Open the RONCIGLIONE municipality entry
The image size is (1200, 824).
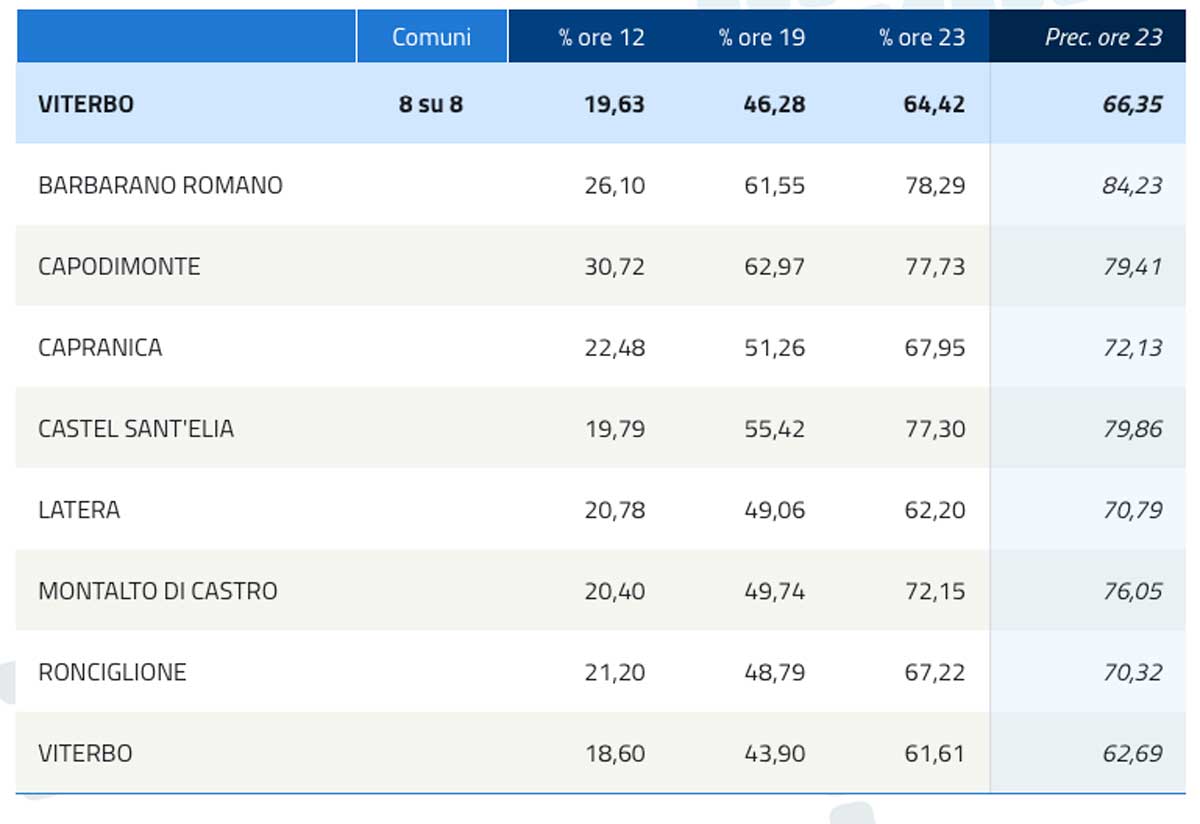(x=112, y=671)
